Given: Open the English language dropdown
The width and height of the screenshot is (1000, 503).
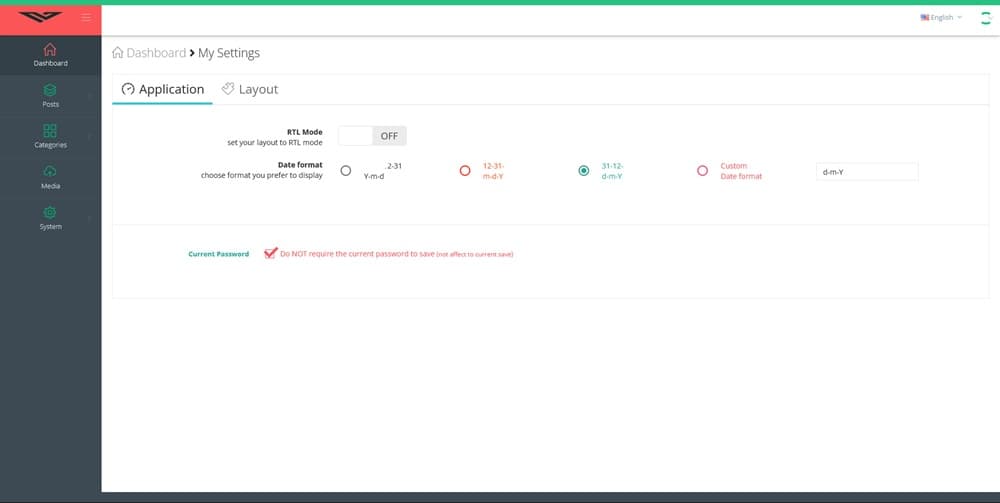Looking at the screenshot, I should pos(941,17).
